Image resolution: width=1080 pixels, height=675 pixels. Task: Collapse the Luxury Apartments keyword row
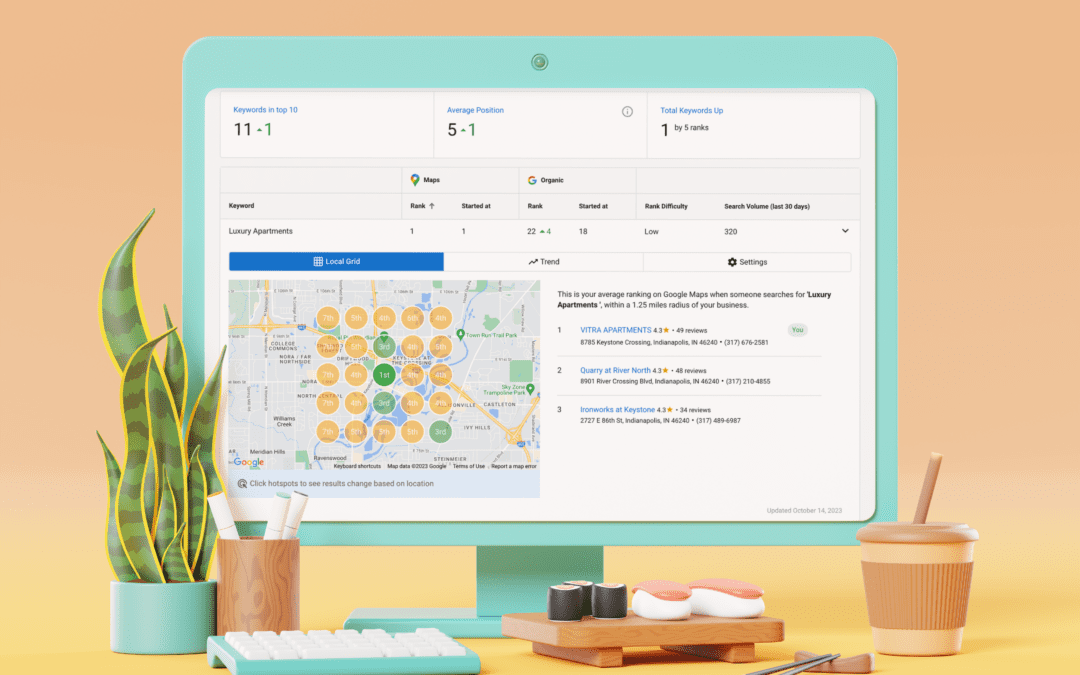(845, 231)
